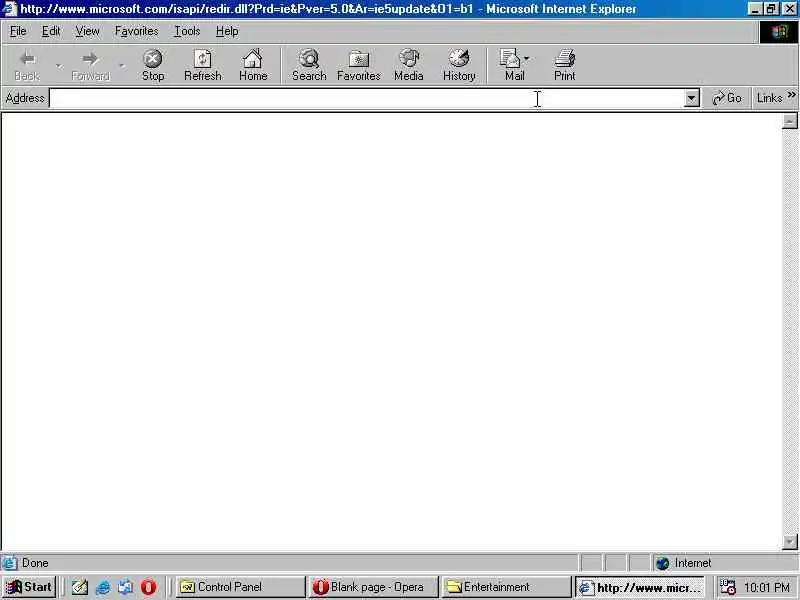800x600 pixels.
Task: Click the Back toolbar button
Action: coord(27,65)
